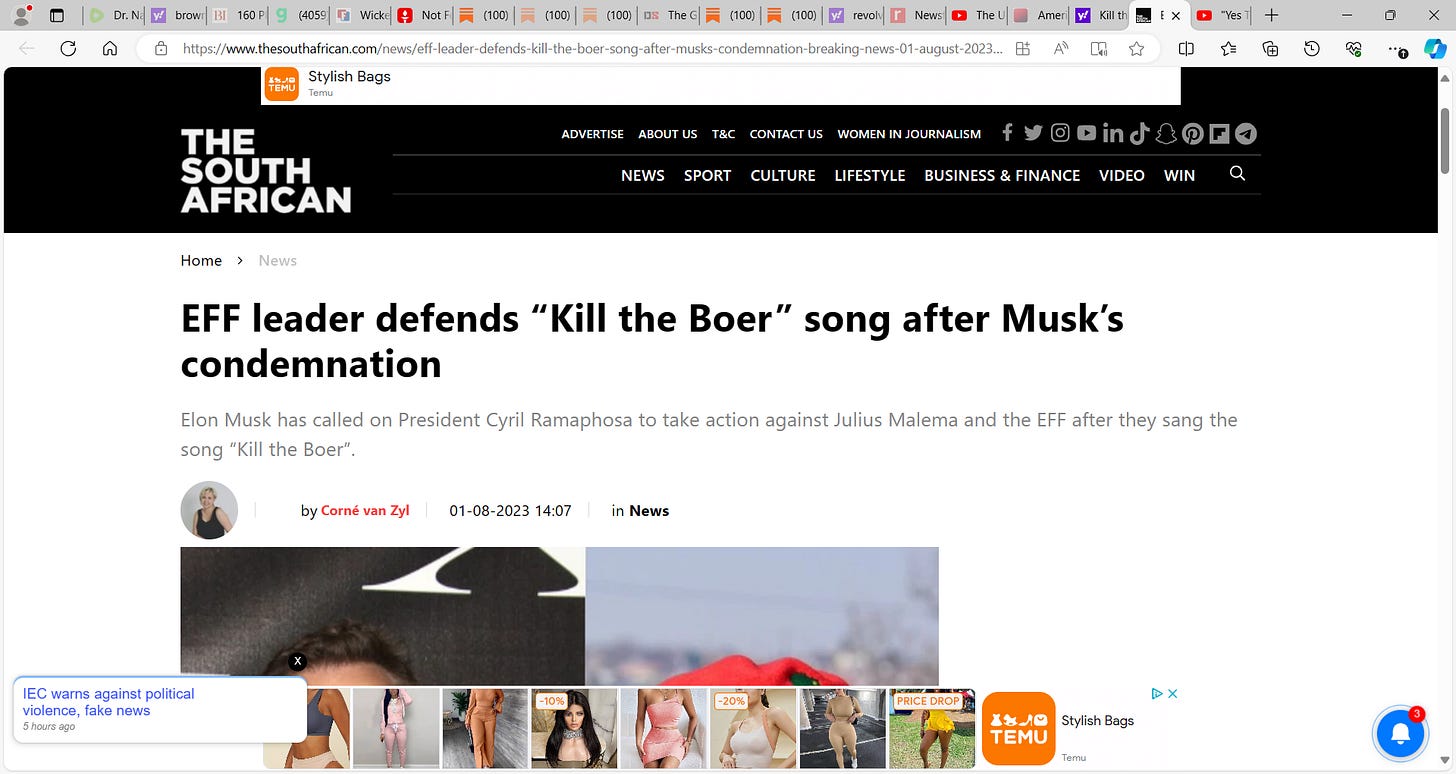Close the Temu ad with blue X
The image size is (1456, 774).
tap(1172, 693)
